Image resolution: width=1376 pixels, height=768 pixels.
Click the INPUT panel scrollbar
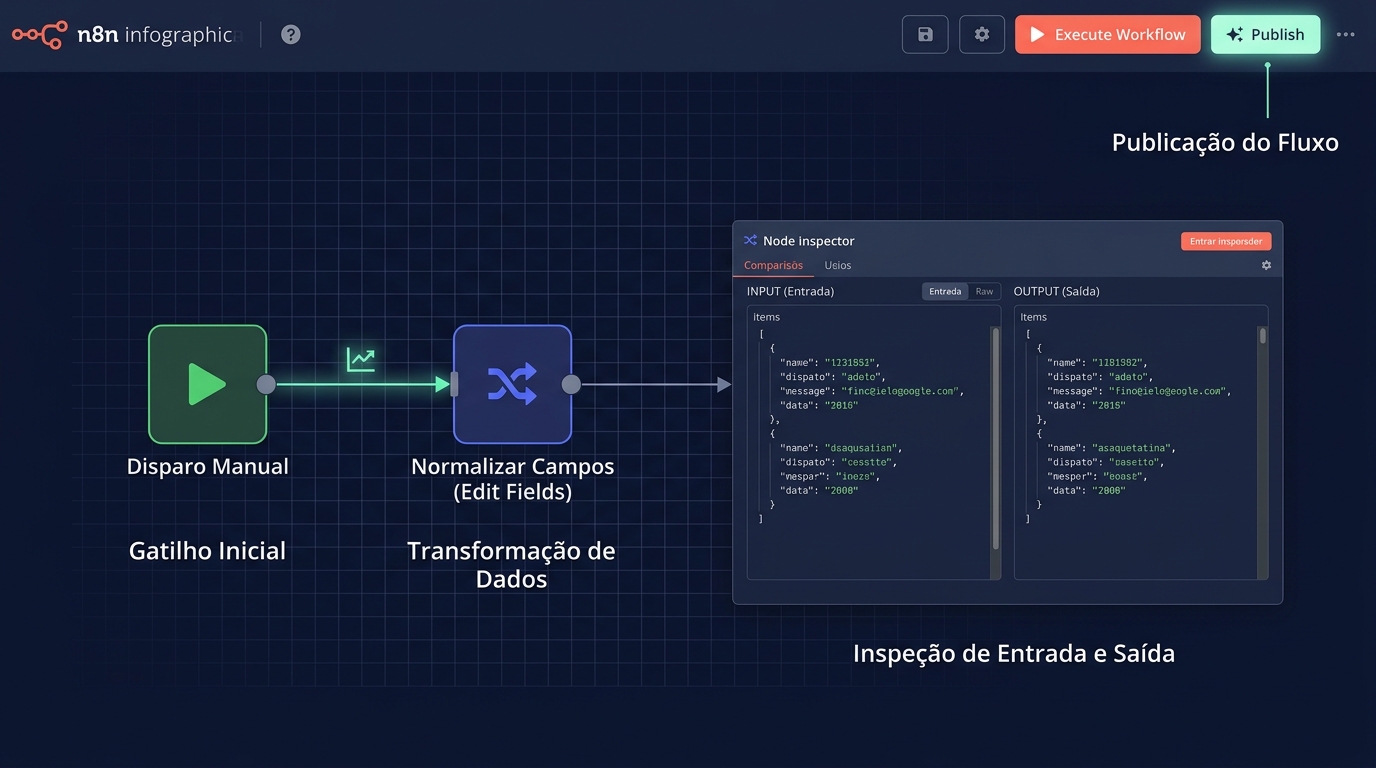click(995, 439)
